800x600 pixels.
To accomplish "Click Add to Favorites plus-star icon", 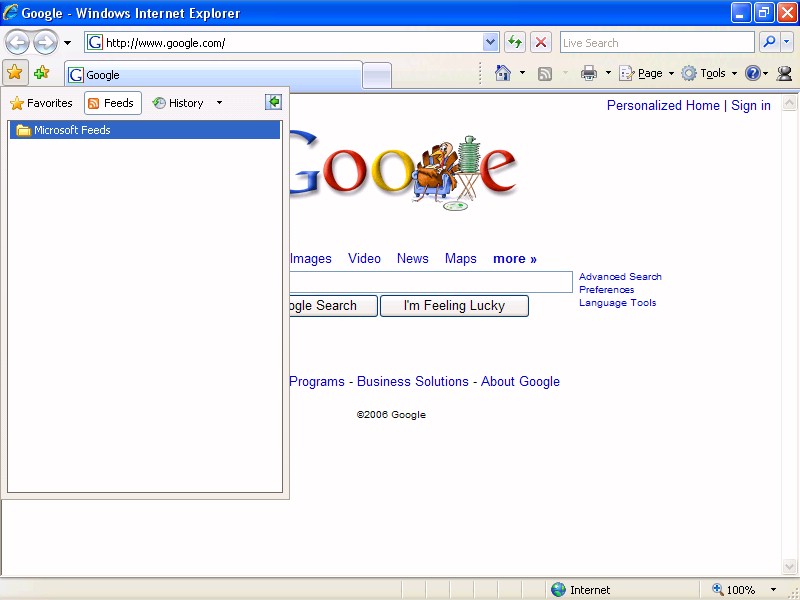I will [41, 73].
